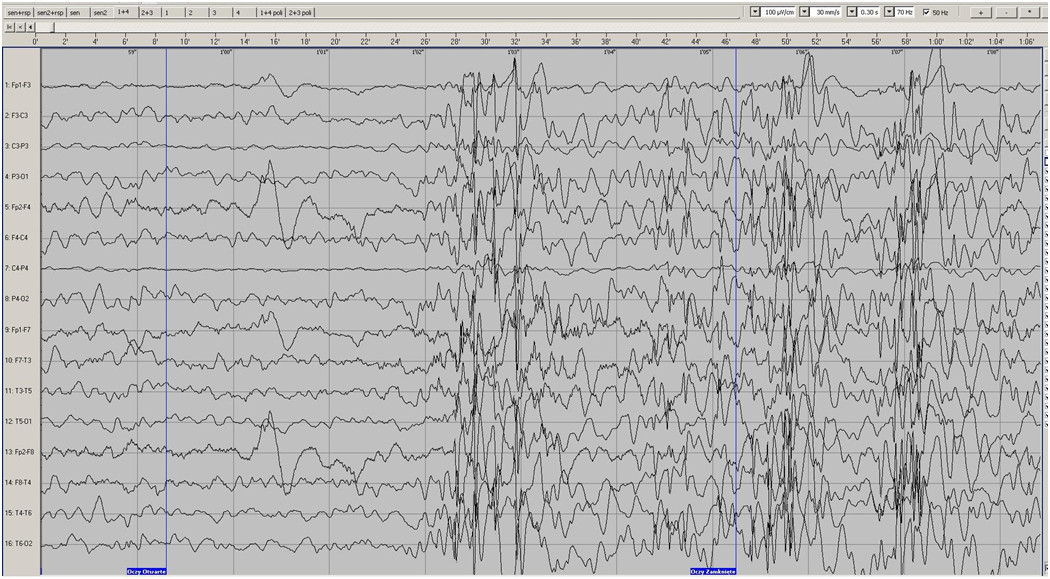
Task: Select the Fp2-F8 channel label
Action: [x=21, y=452]
